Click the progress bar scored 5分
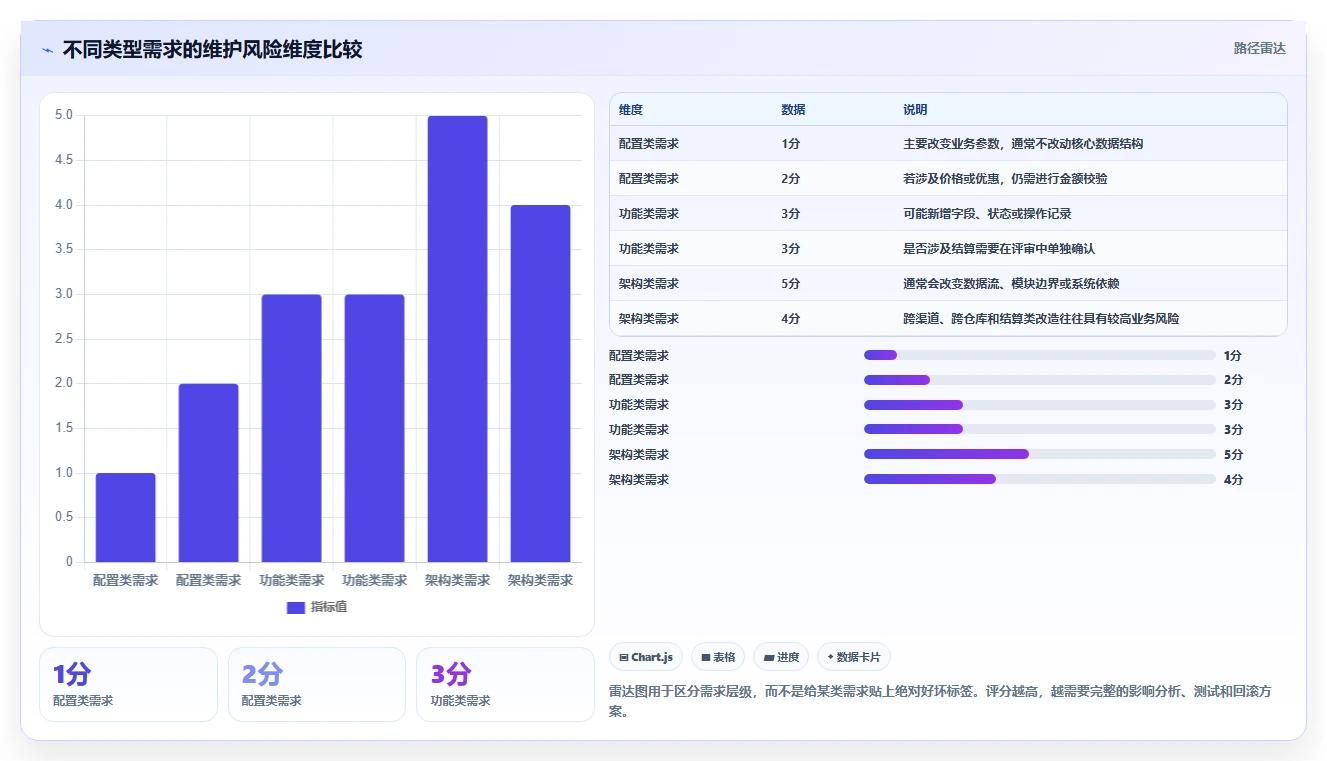 pos(1040,454)
